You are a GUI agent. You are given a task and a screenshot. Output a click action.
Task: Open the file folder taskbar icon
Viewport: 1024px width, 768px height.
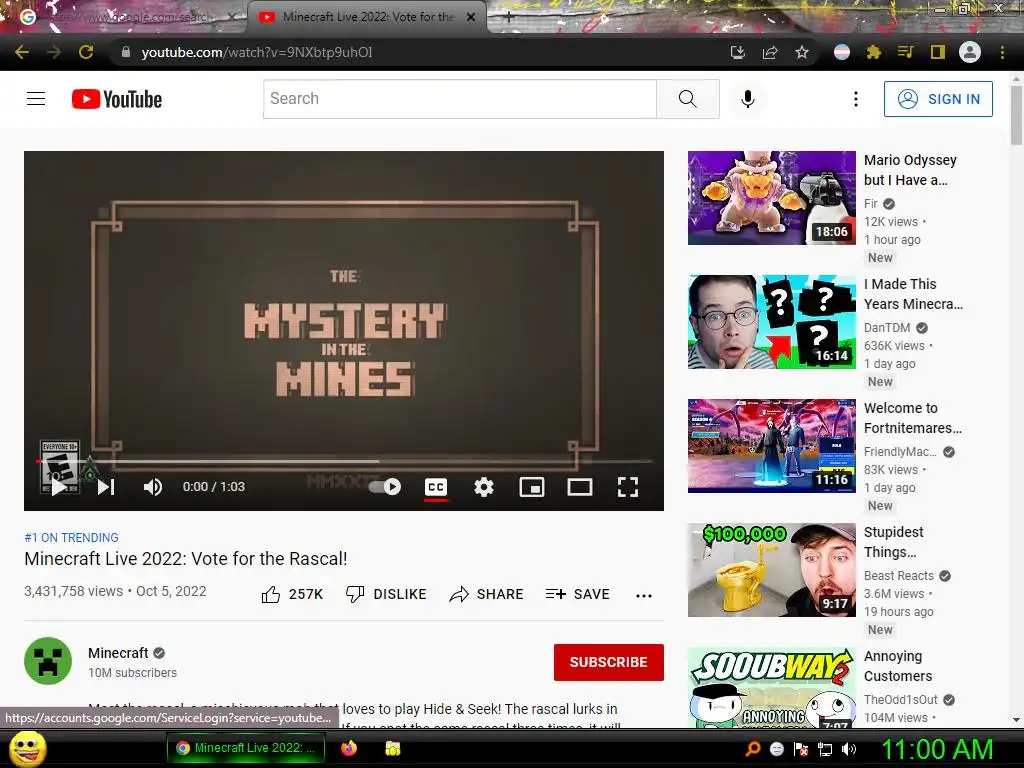pyautogui.click(x=392, y=748)
